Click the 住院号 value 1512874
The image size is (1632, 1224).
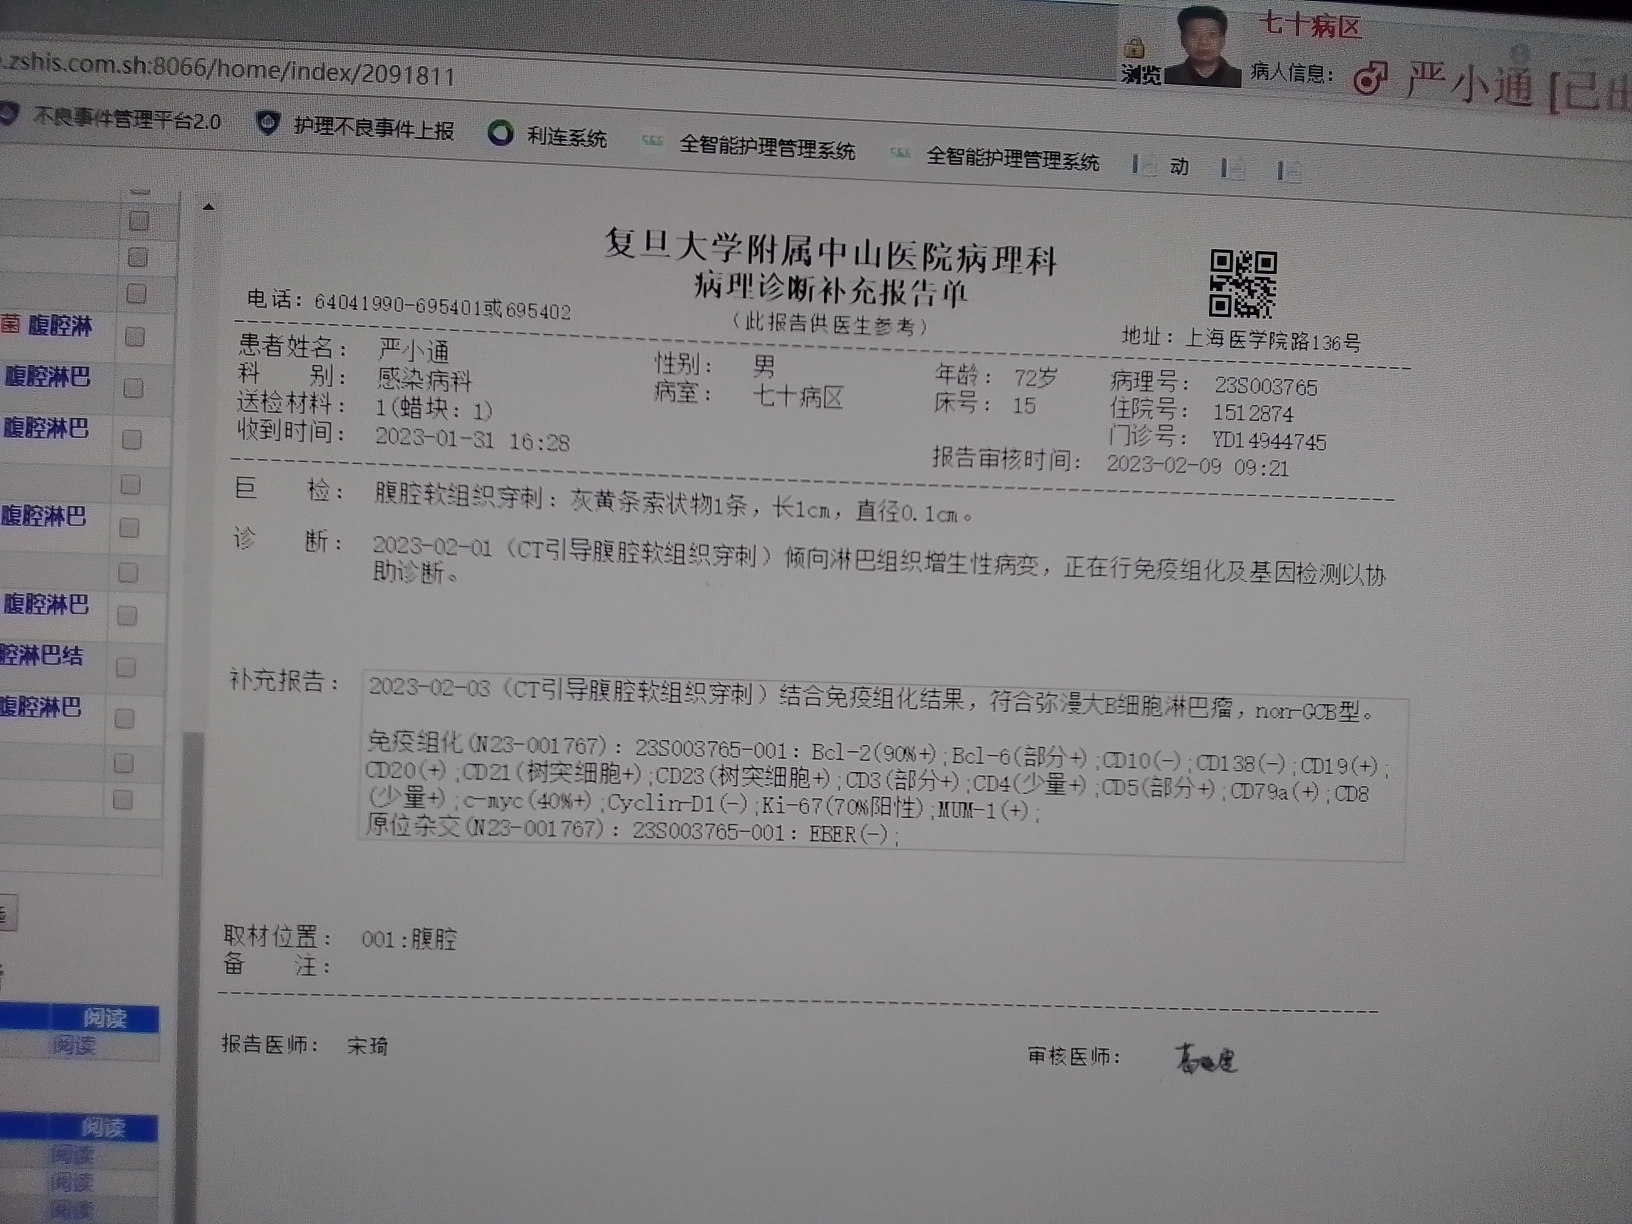click(x=1252, y=413)
